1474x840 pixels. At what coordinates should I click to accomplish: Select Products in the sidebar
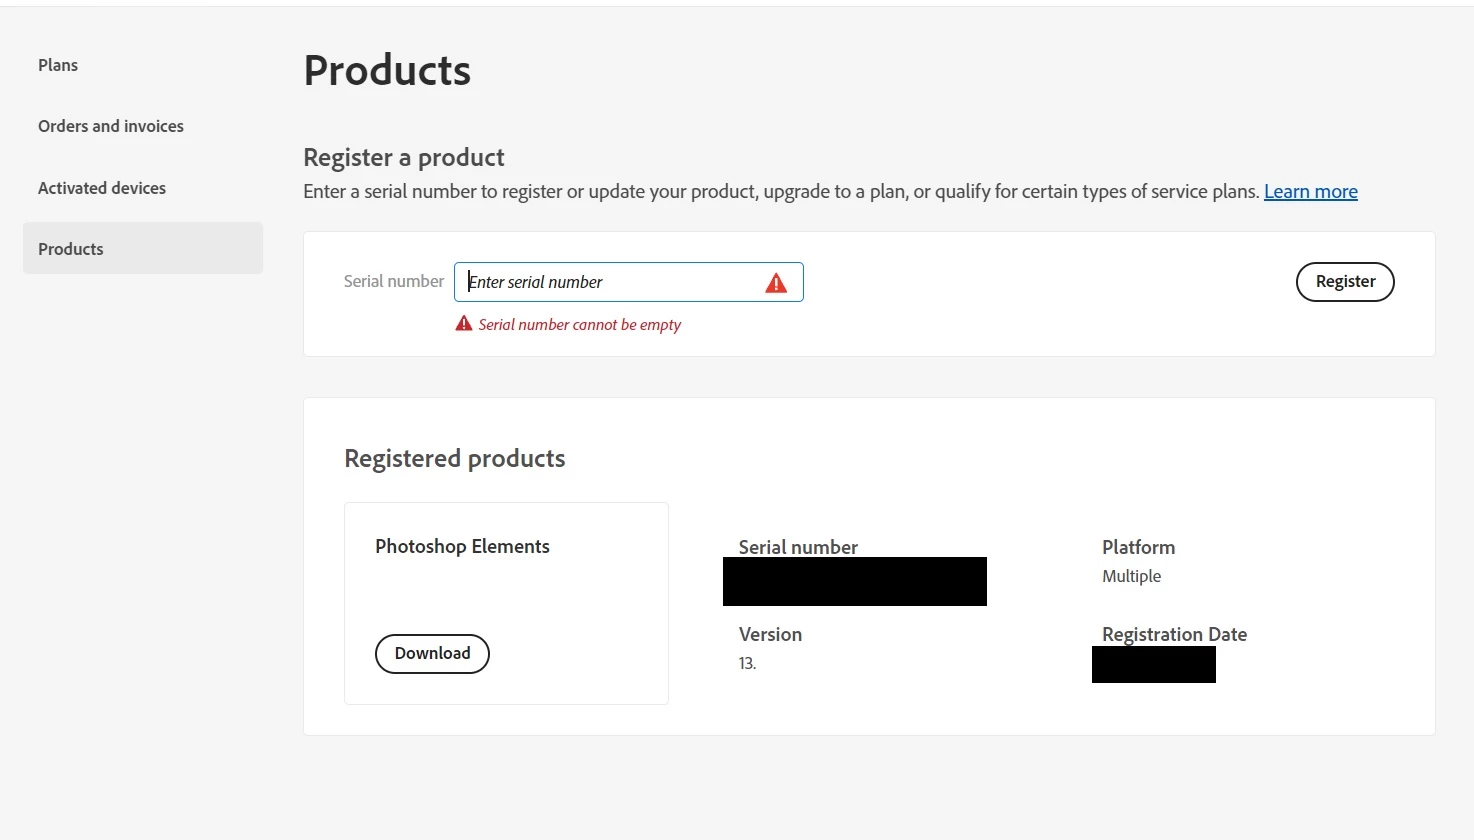point(143,248)
